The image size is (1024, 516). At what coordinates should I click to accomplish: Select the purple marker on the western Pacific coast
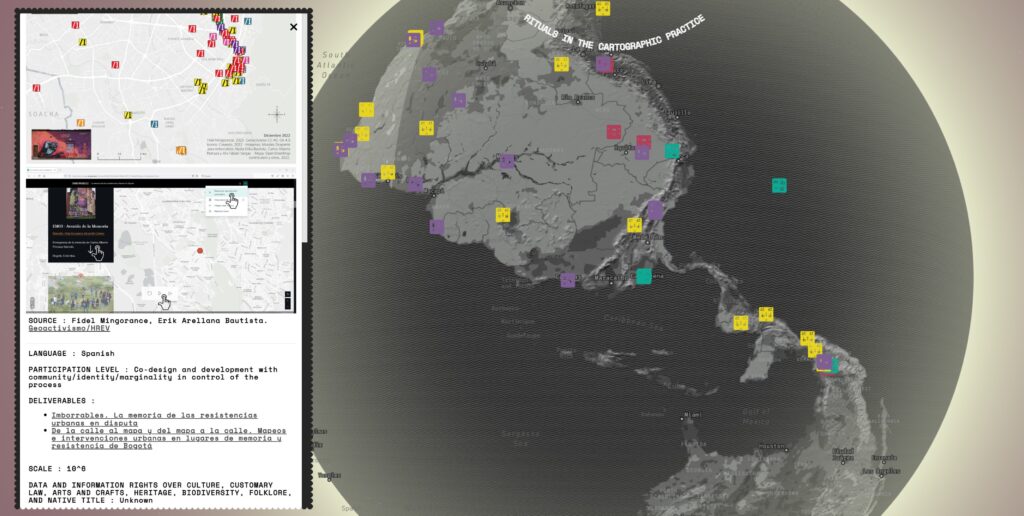point(655,210)
